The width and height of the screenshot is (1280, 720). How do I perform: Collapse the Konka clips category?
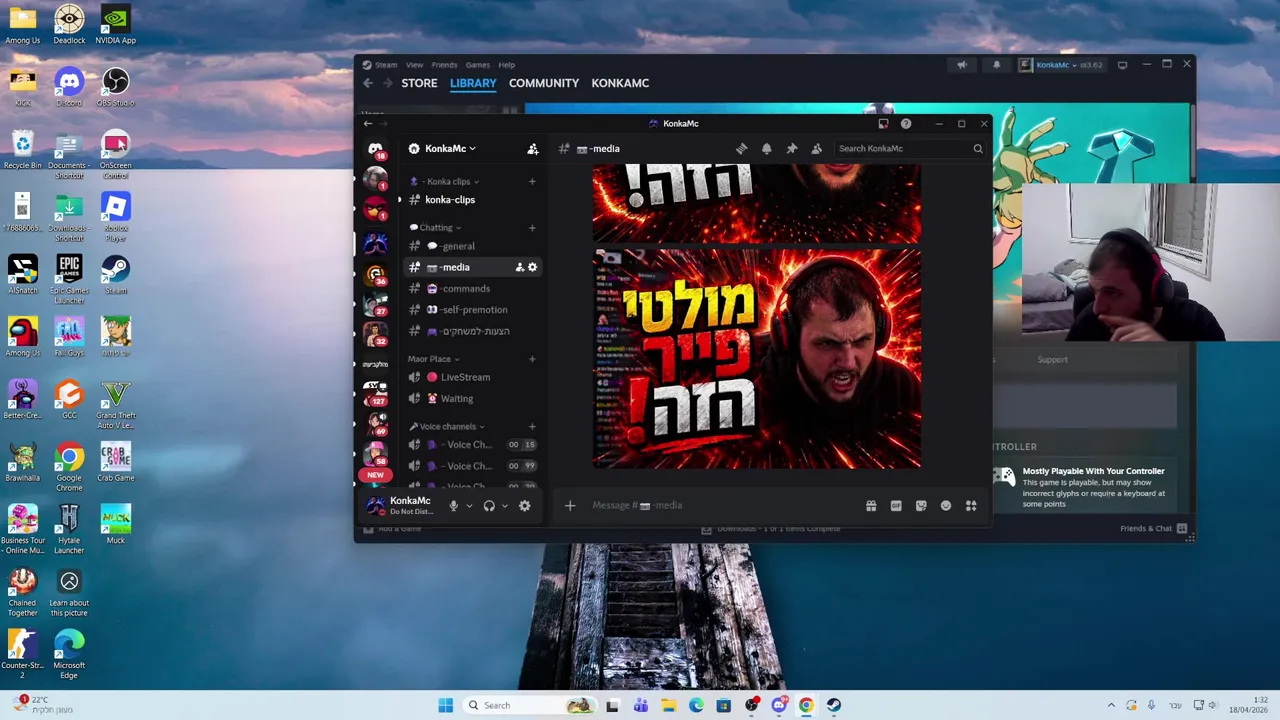pyautogui.click(x=445, y=182)
